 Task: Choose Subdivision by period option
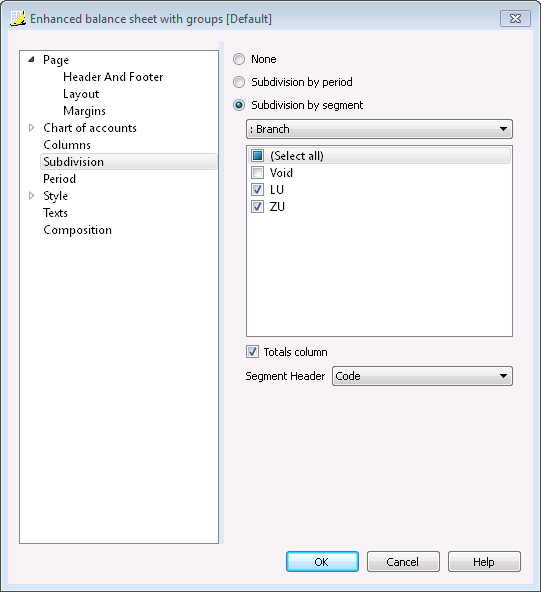tap(239, 82)
